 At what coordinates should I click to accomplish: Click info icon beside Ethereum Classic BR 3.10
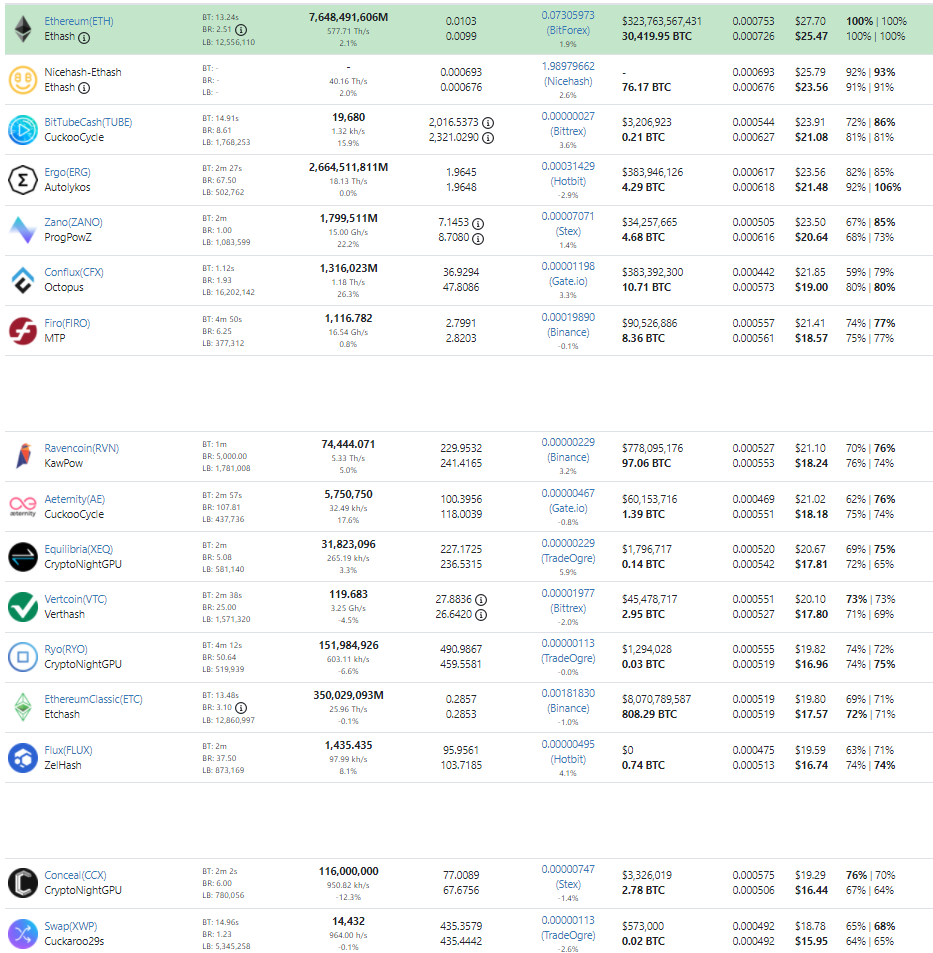pyautogui.click(x=241, y=708)
